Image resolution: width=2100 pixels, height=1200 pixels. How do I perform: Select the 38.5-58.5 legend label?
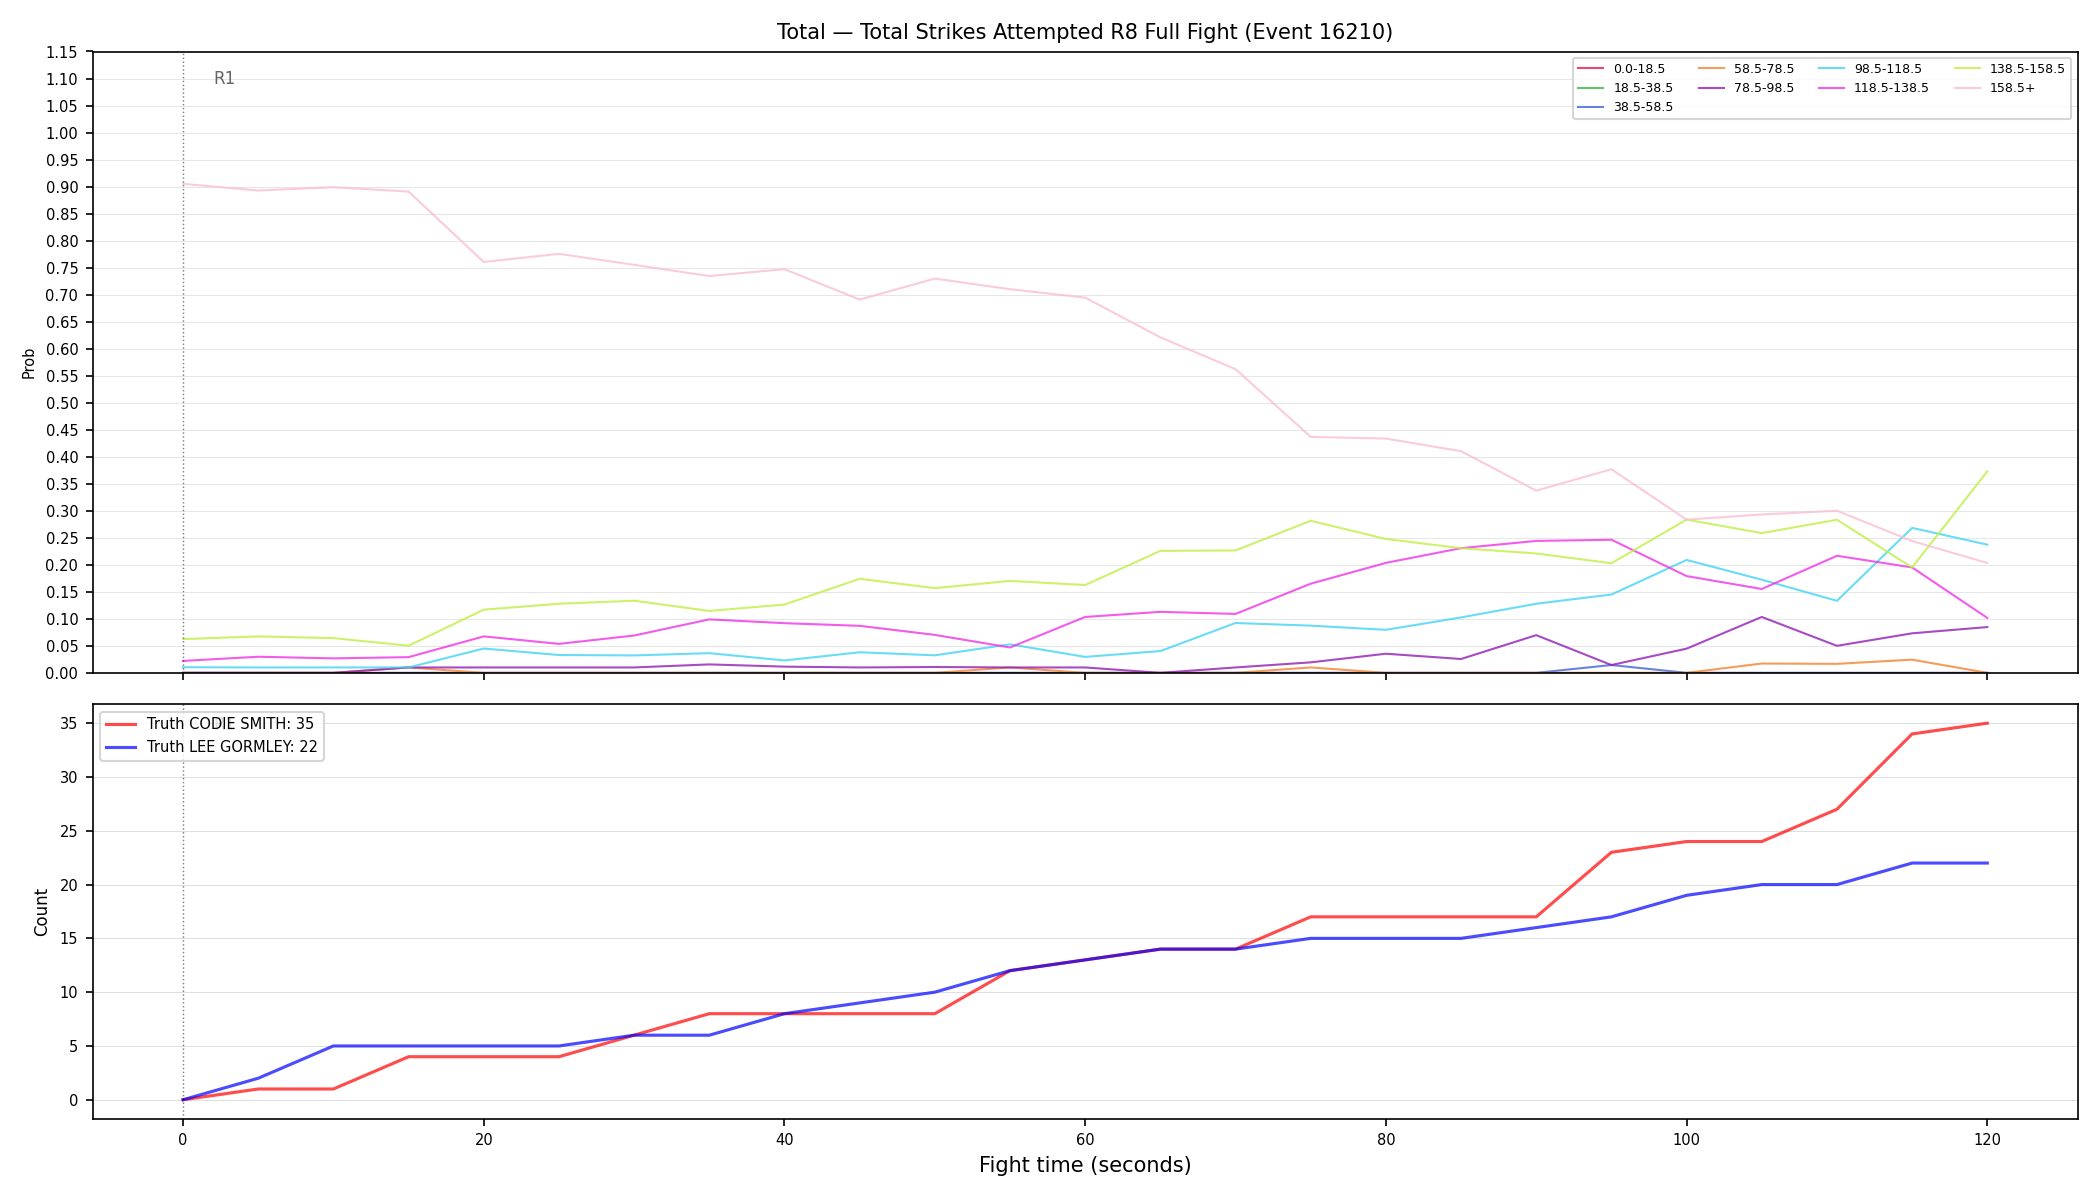[1643, 107]
